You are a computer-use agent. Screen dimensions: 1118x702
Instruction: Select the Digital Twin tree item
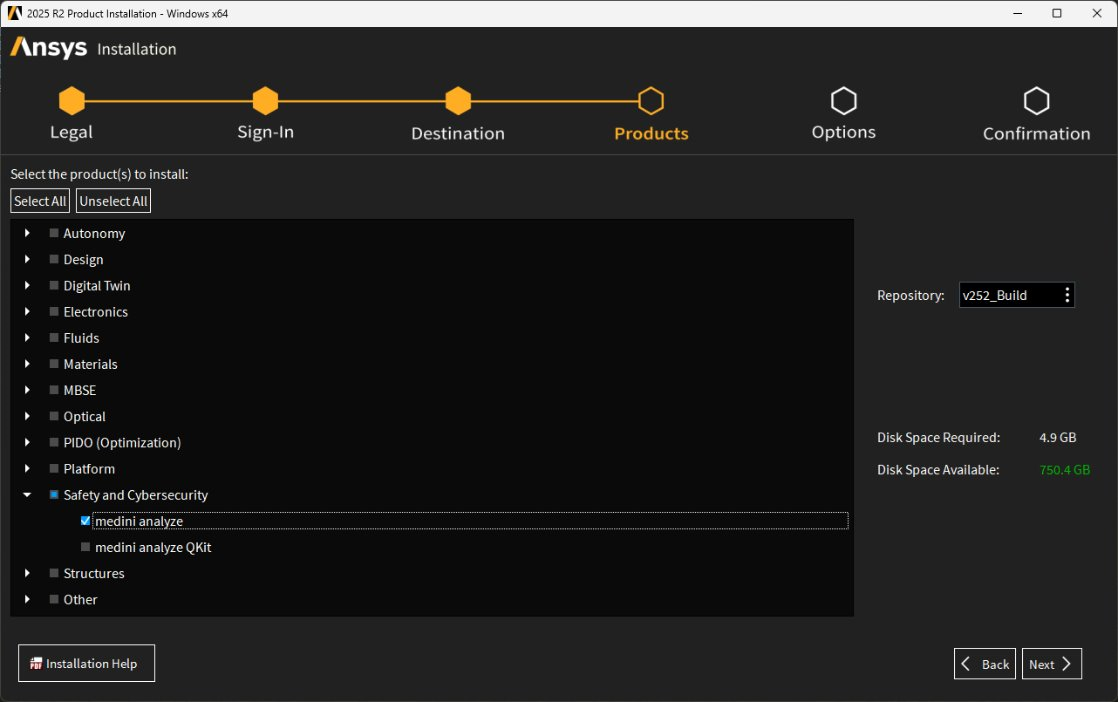click(96, 286)
